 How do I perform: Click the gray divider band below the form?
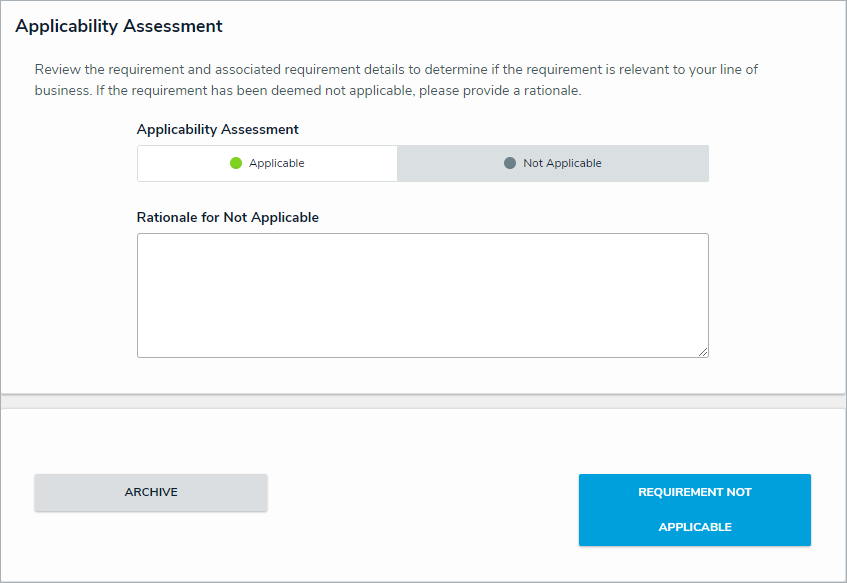click(x=423, y=401)
